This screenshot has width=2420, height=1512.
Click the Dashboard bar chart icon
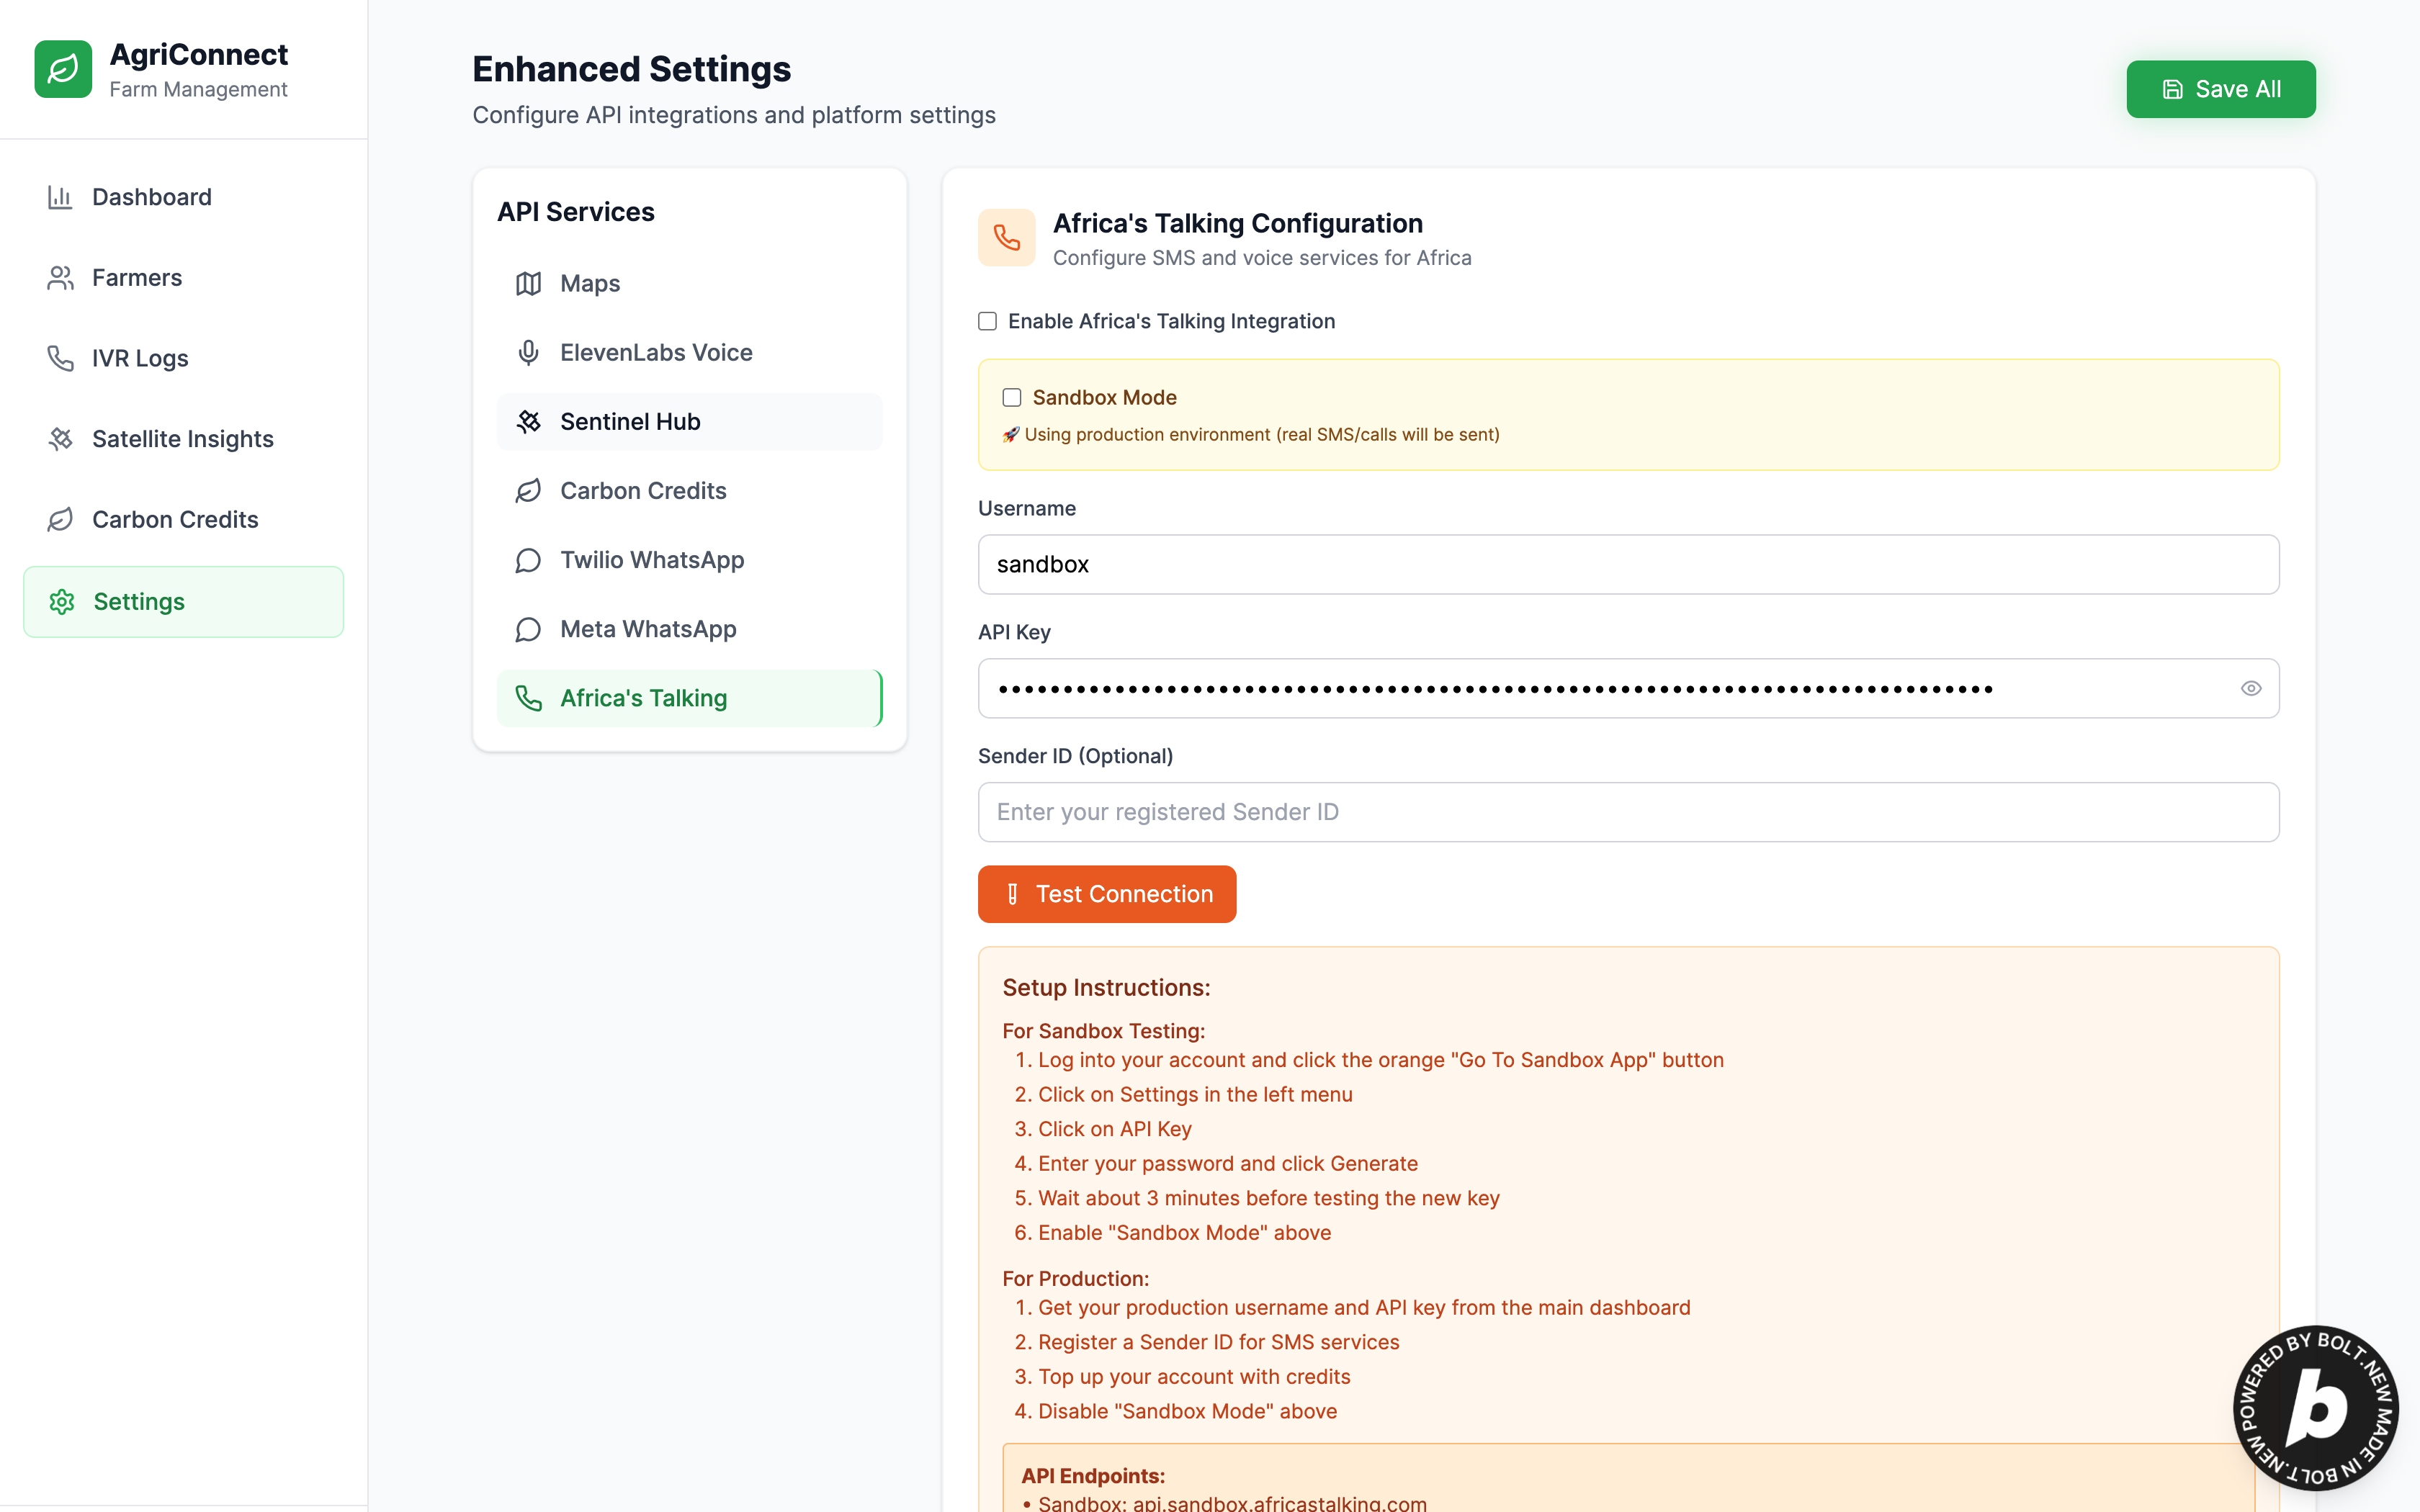pyautogui.click(x=60, y=197)
